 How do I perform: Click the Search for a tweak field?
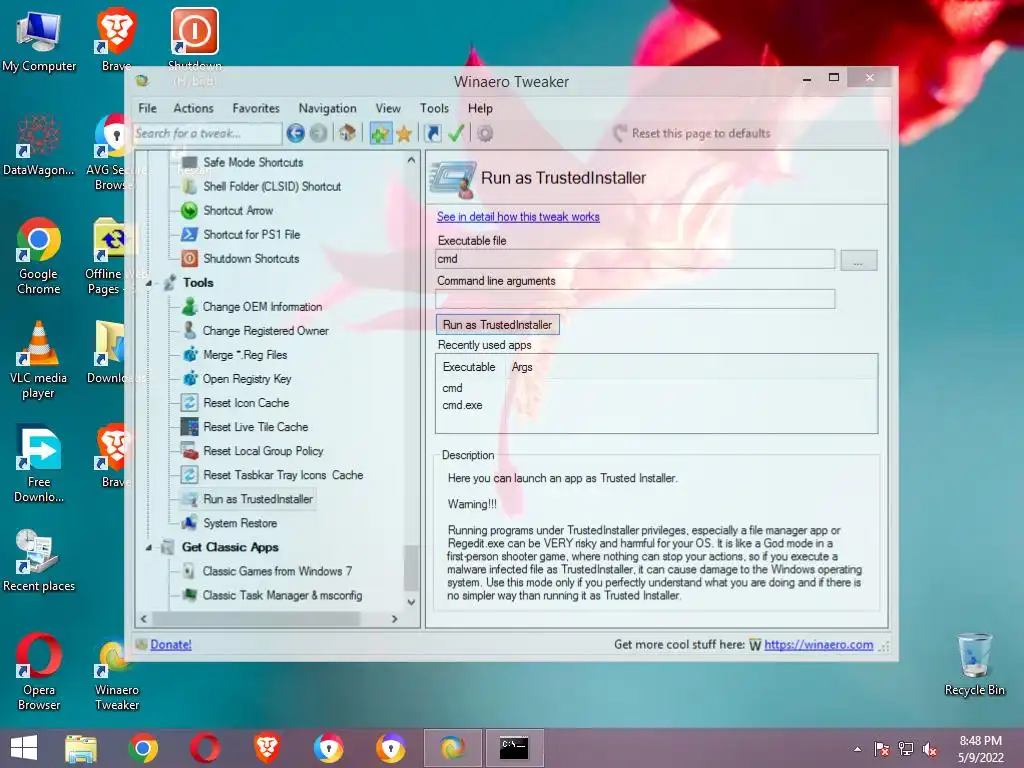[207, 133]
